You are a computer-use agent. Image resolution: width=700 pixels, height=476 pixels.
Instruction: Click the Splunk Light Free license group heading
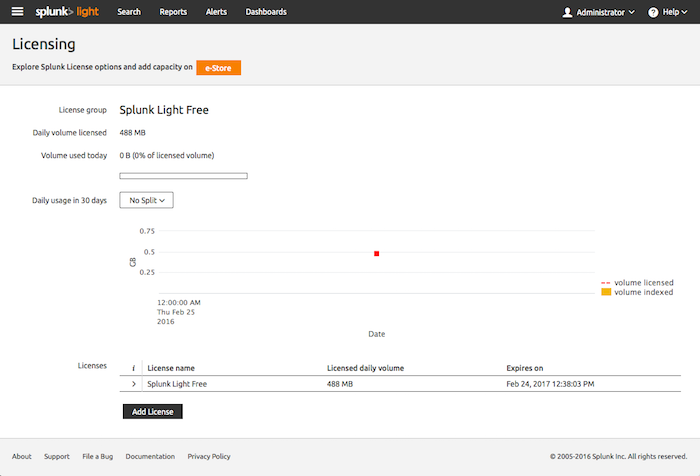pyautogui.click(x=164, y=110)
